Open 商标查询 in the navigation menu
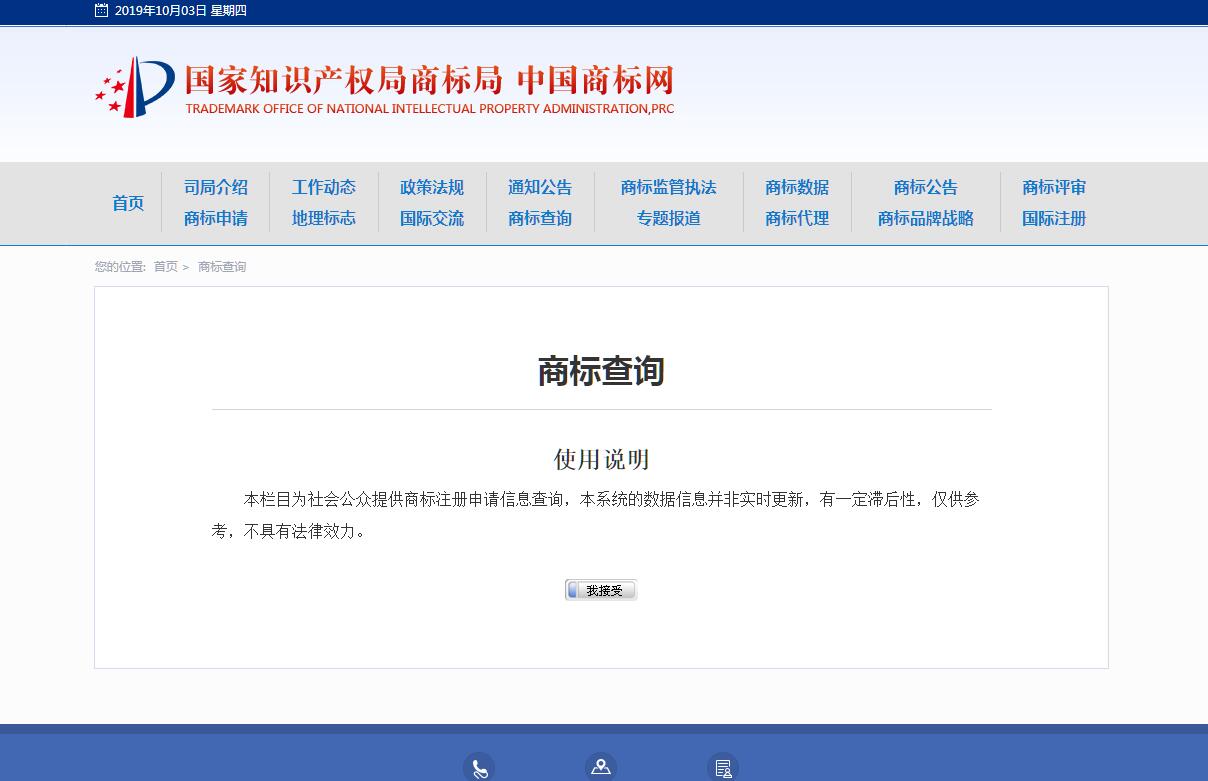This screenshot has width=1208, height=781. pyautogui.click(x=540, y=219)
